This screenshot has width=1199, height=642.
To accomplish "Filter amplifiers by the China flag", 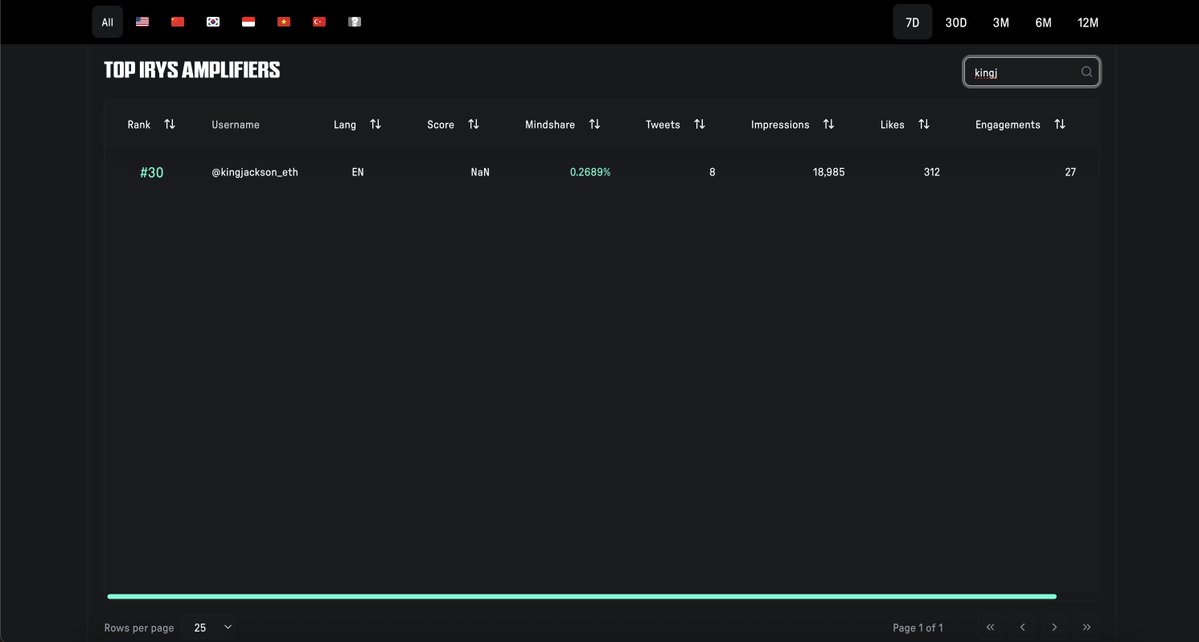I will click(177, 22).
